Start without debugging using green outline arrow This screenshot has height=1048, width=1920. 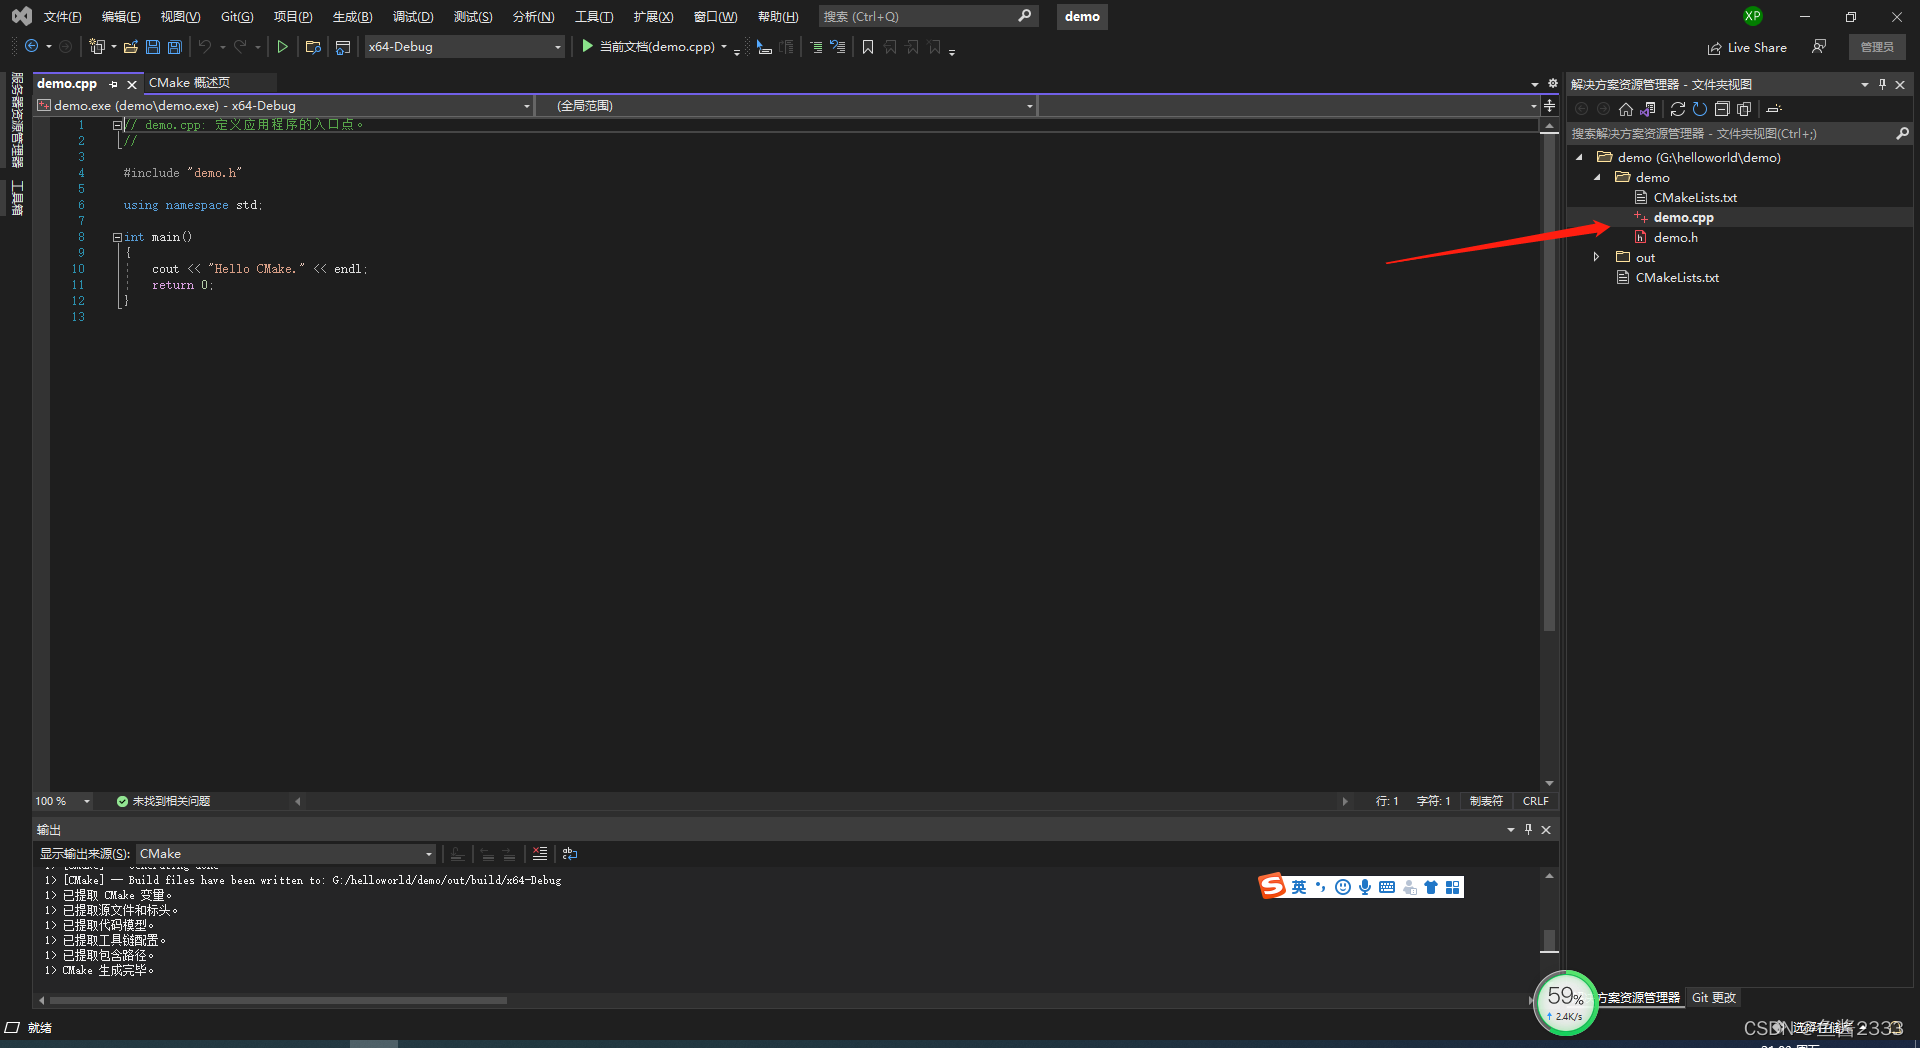pos(283,47)
